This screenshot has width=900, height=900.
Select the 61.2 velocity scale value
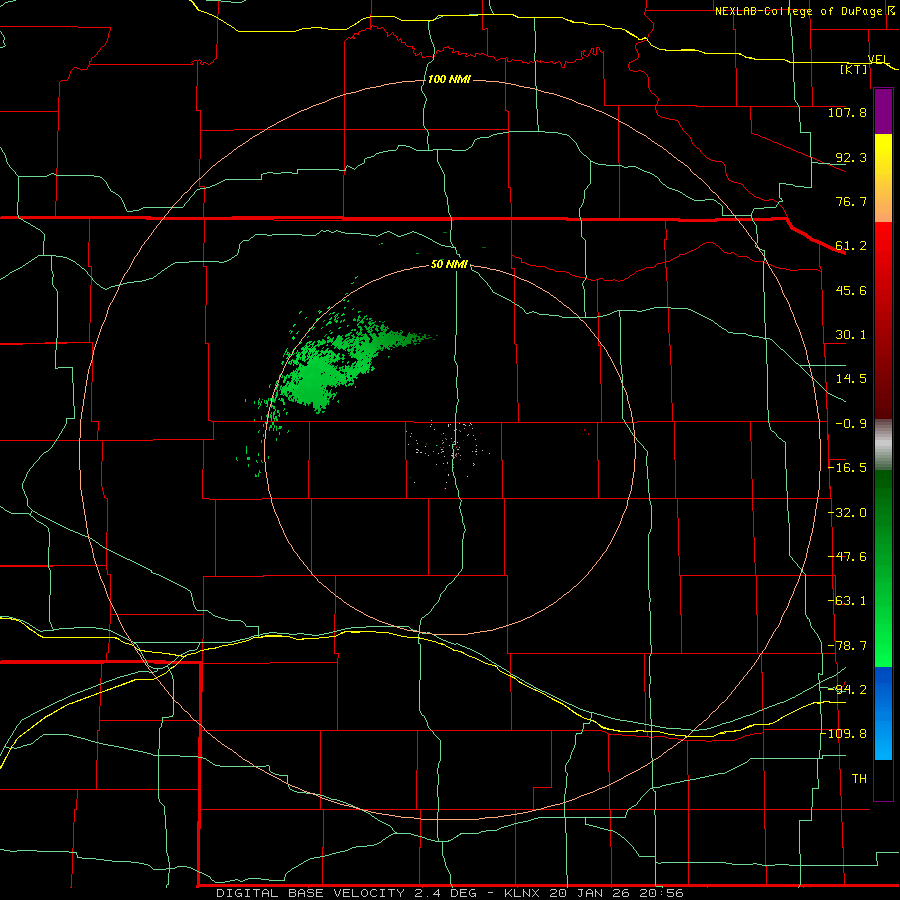(851, 246)
